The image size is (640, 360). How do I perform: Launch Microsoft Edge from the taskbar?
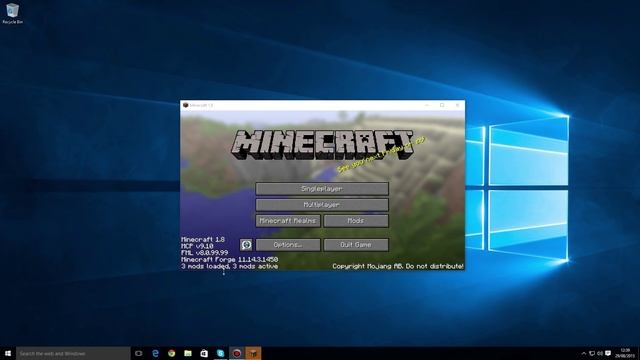[x=155, y=353]
